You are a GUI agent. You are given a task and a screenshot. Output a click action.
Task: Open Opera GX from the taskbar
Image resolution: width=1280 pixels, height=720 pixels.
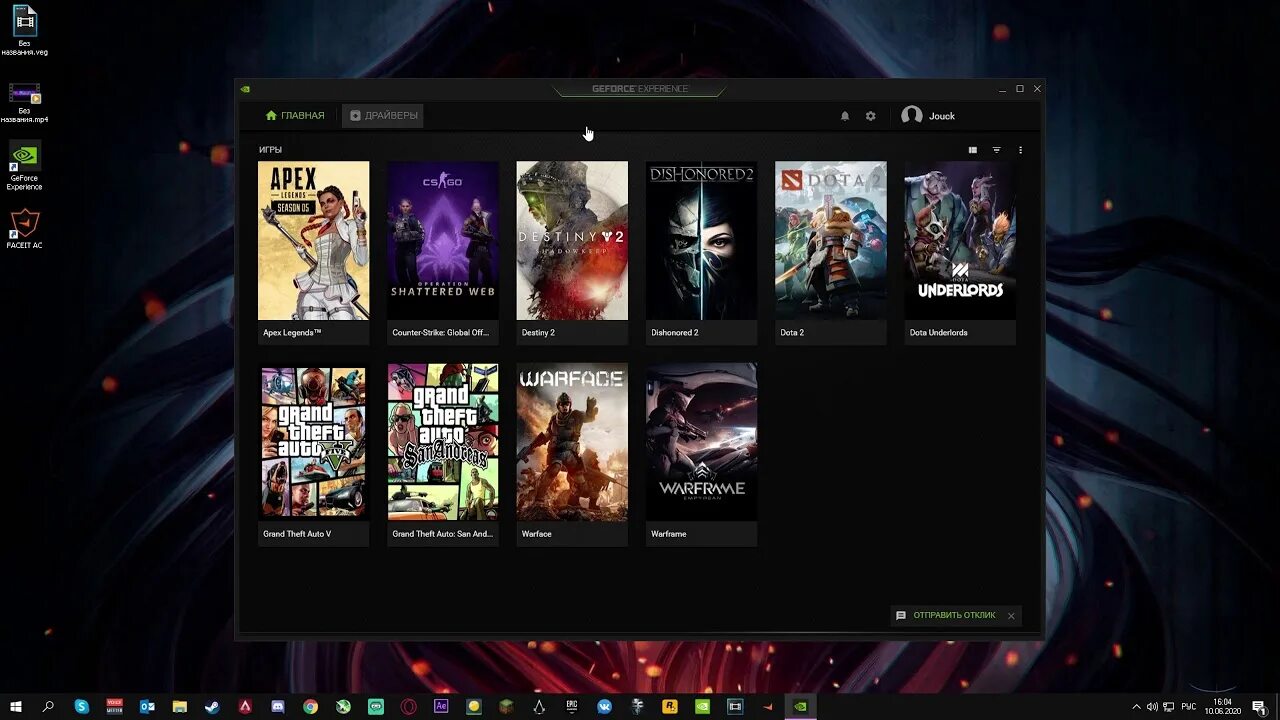coord(408,706)
